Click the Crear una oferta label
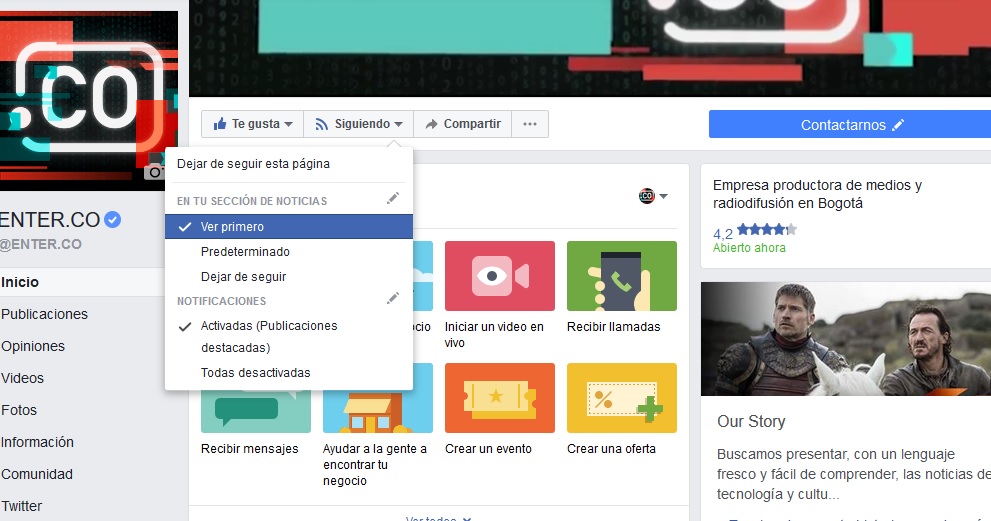 (x=611, y=448)
